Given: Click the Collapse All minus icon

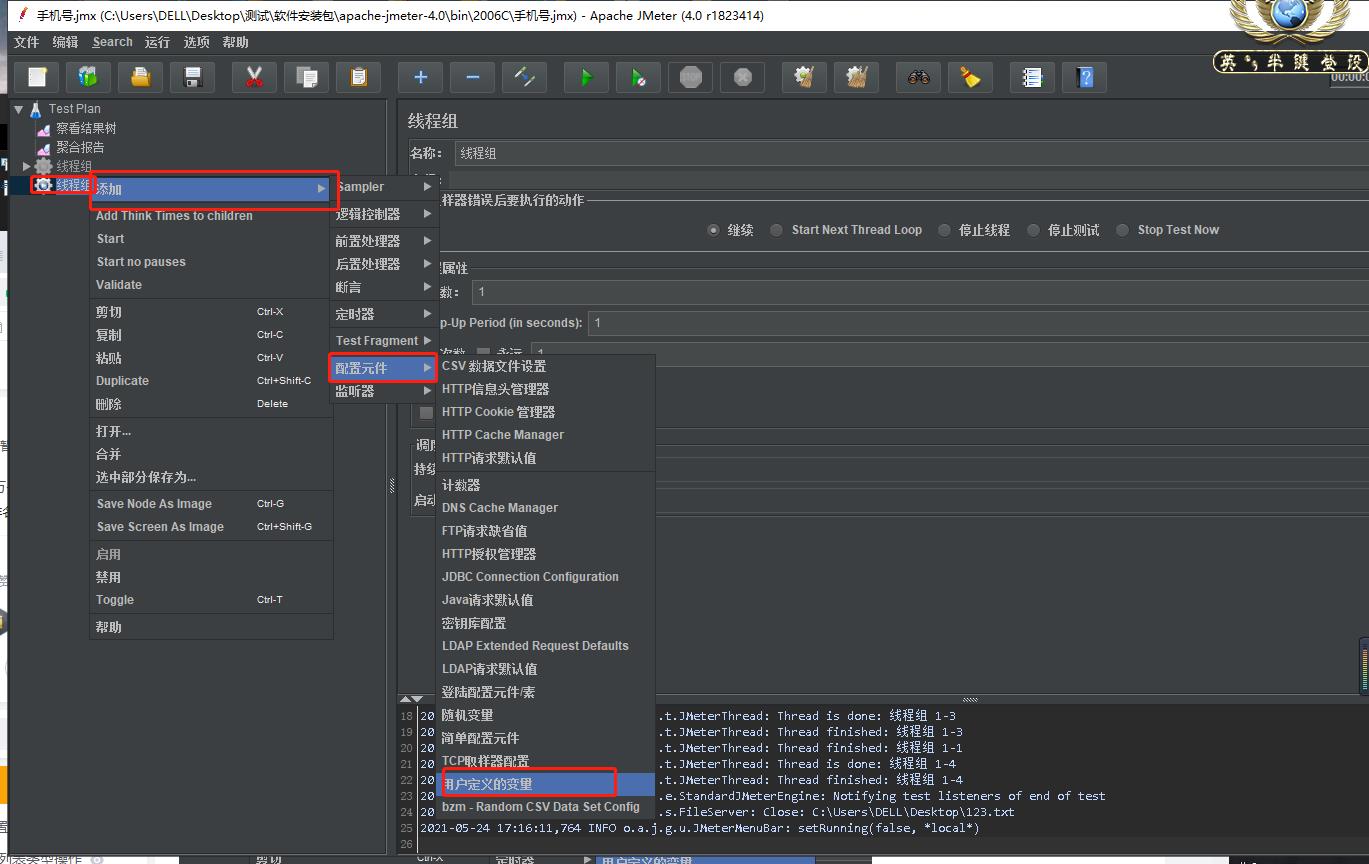Looking at the screenshot, I should tap(472, 77).
